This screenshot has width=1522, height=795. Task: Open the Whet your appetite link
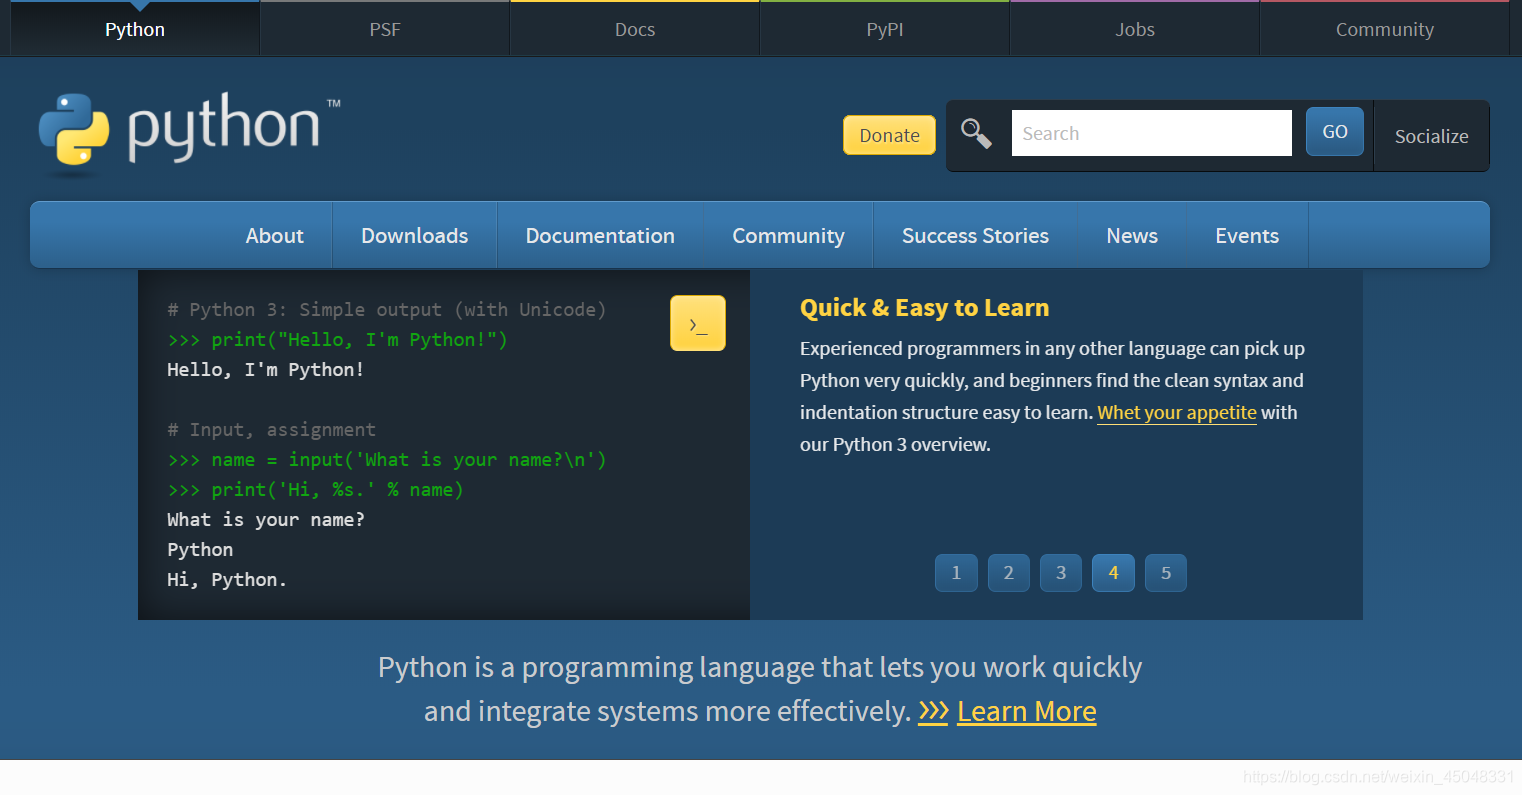pos(1176,412)
